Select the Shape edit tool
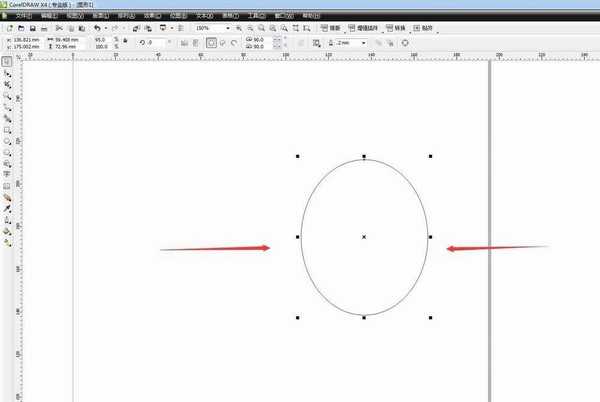The image size is (600, 402). 8,74
